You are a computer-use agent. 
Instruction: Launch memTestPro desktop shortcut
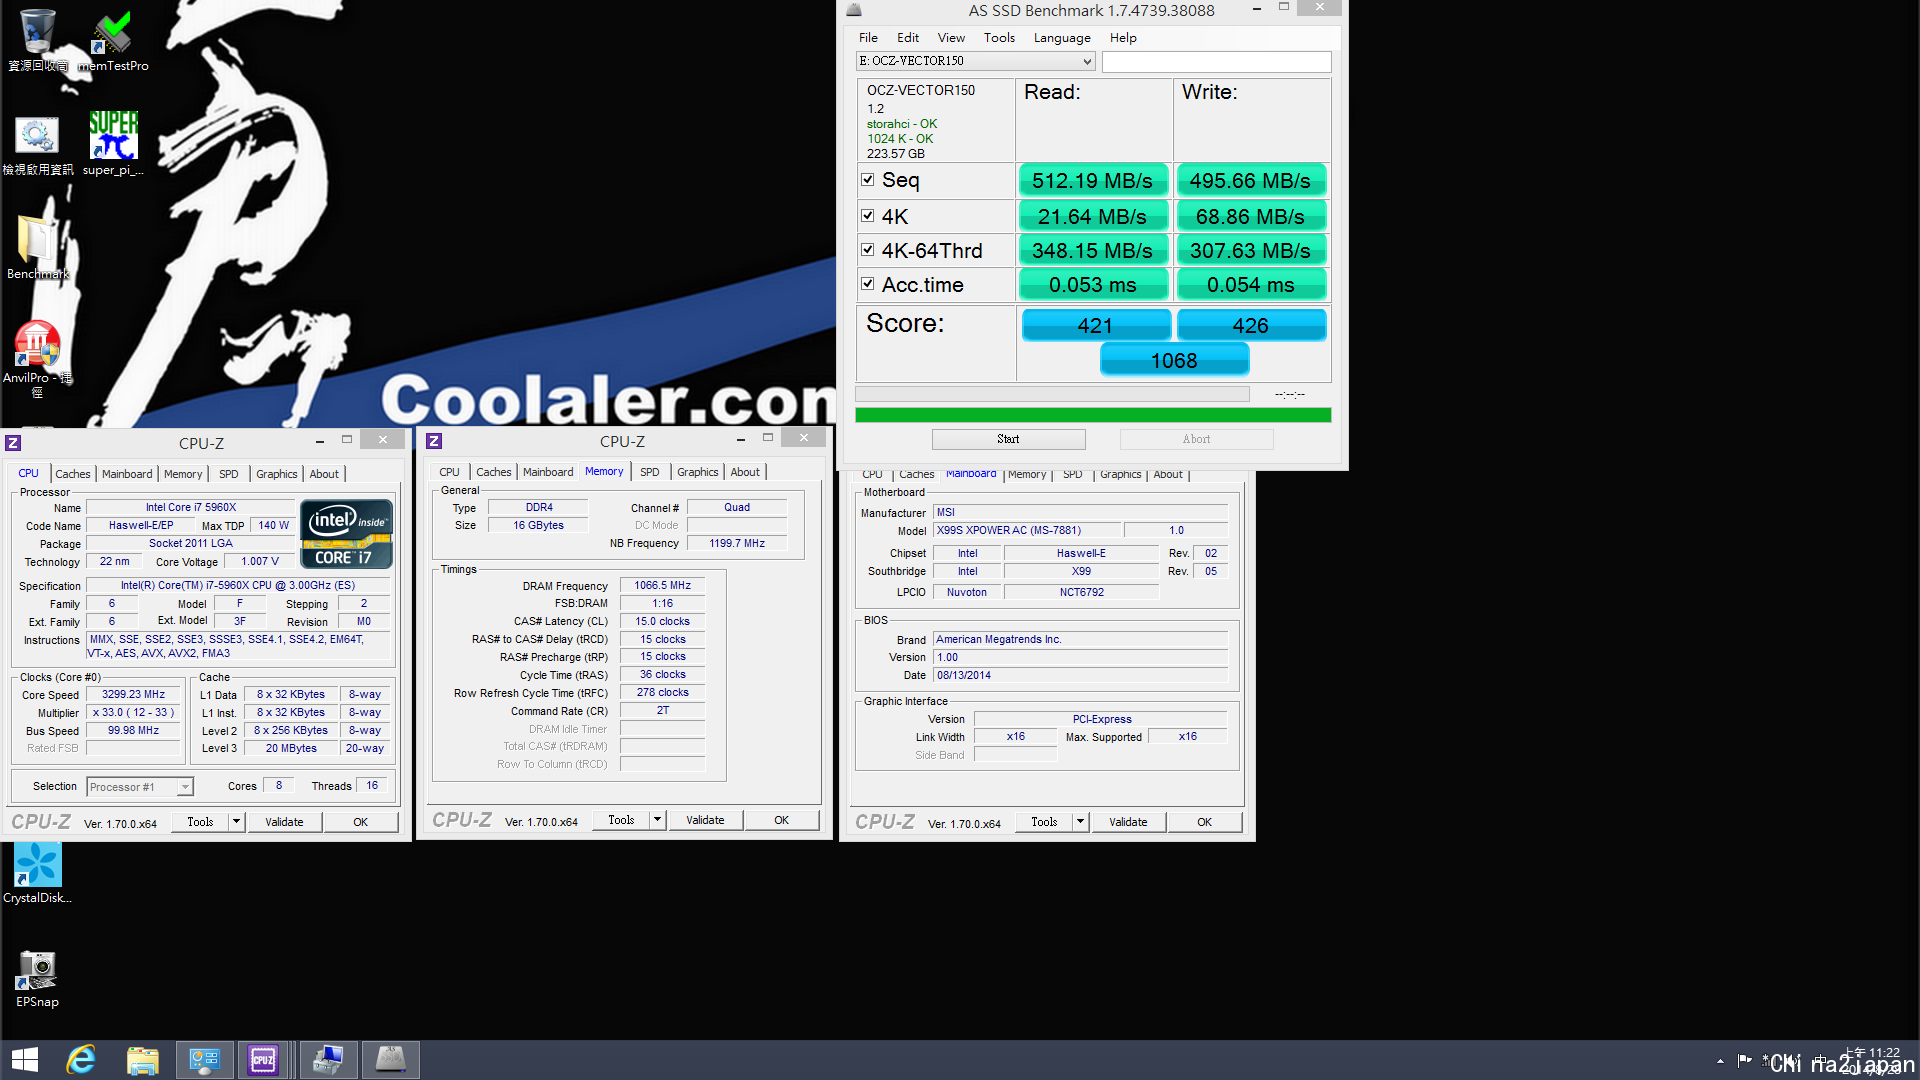click(113, 40)
